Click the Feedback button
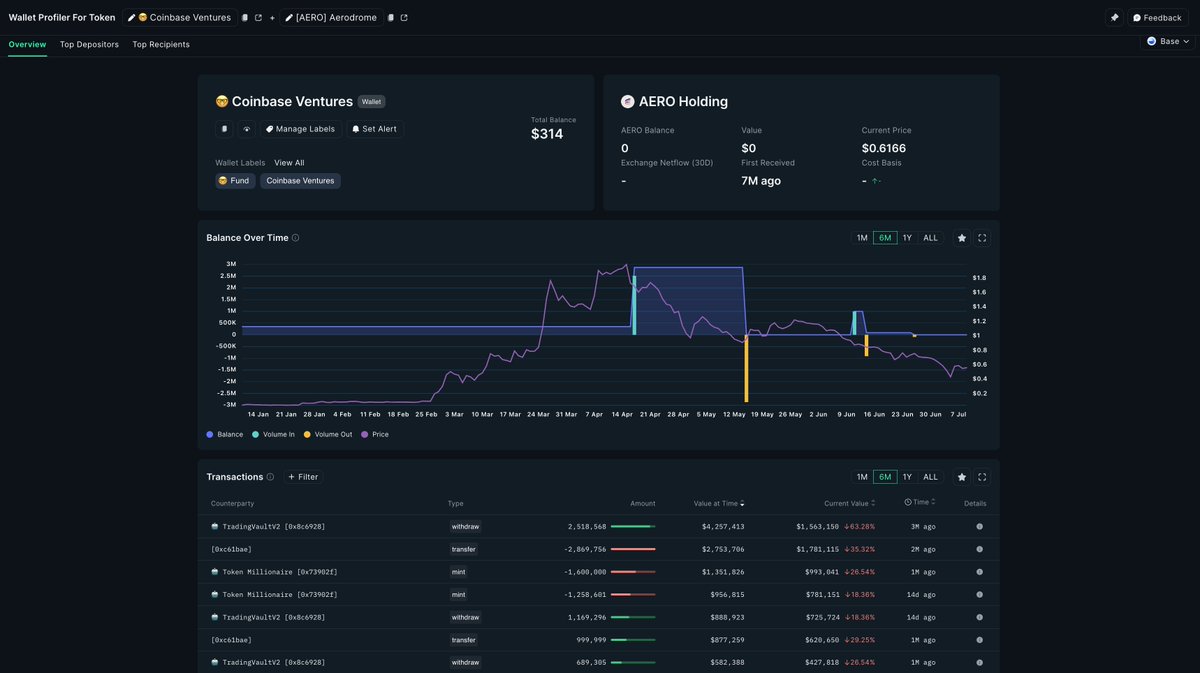Image resolution: width=1200 pixels, height=673 pixels. (x=1158, y=18)
